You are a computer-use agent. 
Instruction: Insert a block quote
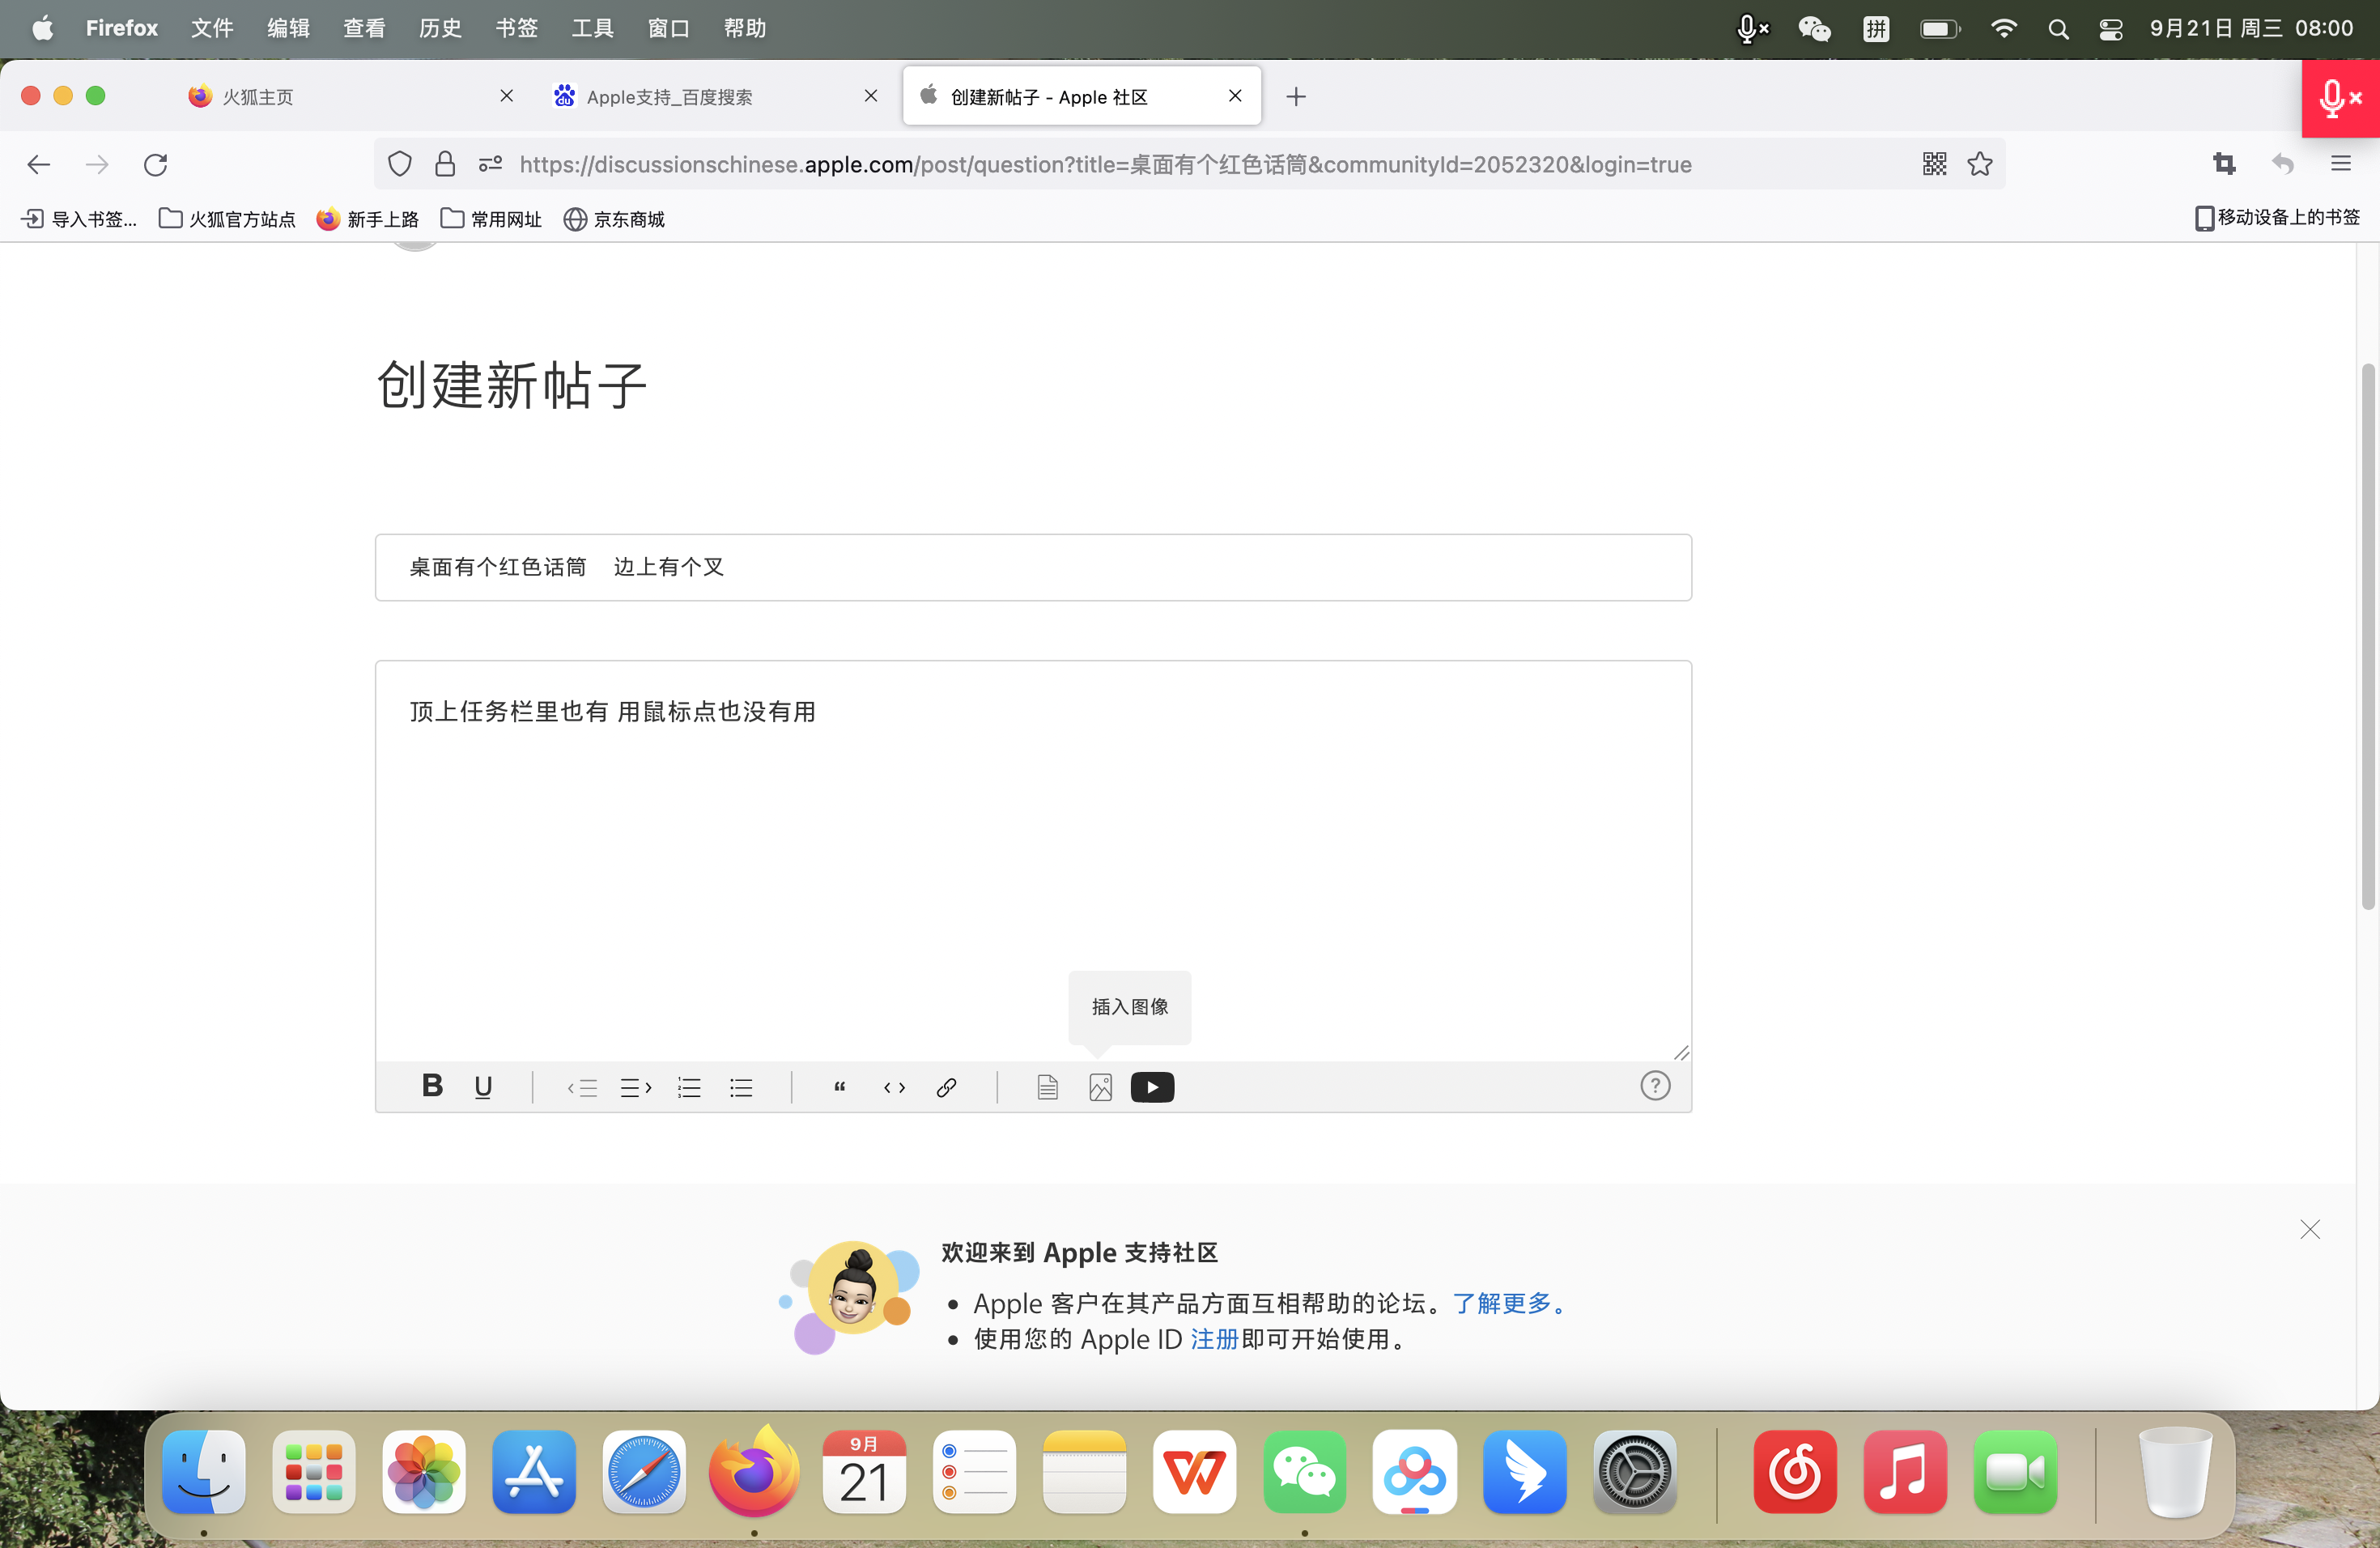840,1087
